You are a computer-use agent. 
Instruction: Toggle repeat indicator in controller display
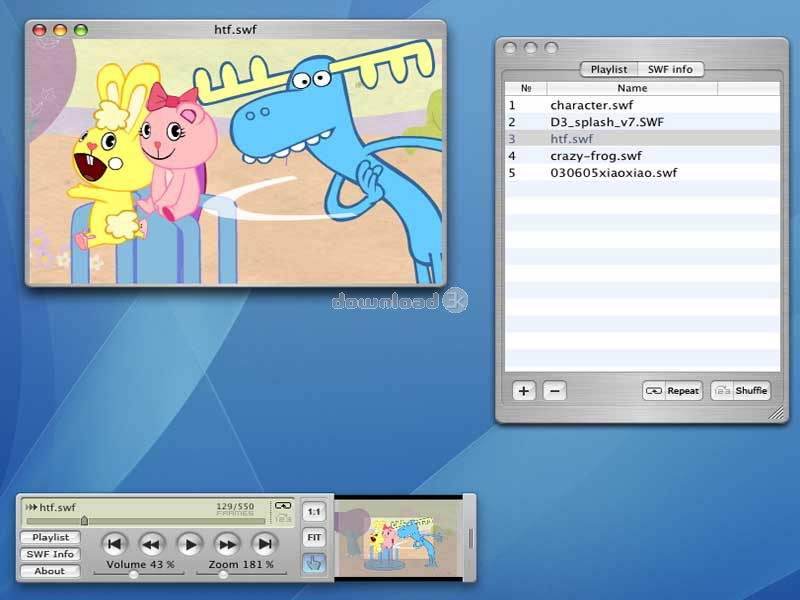coord(283,506)
